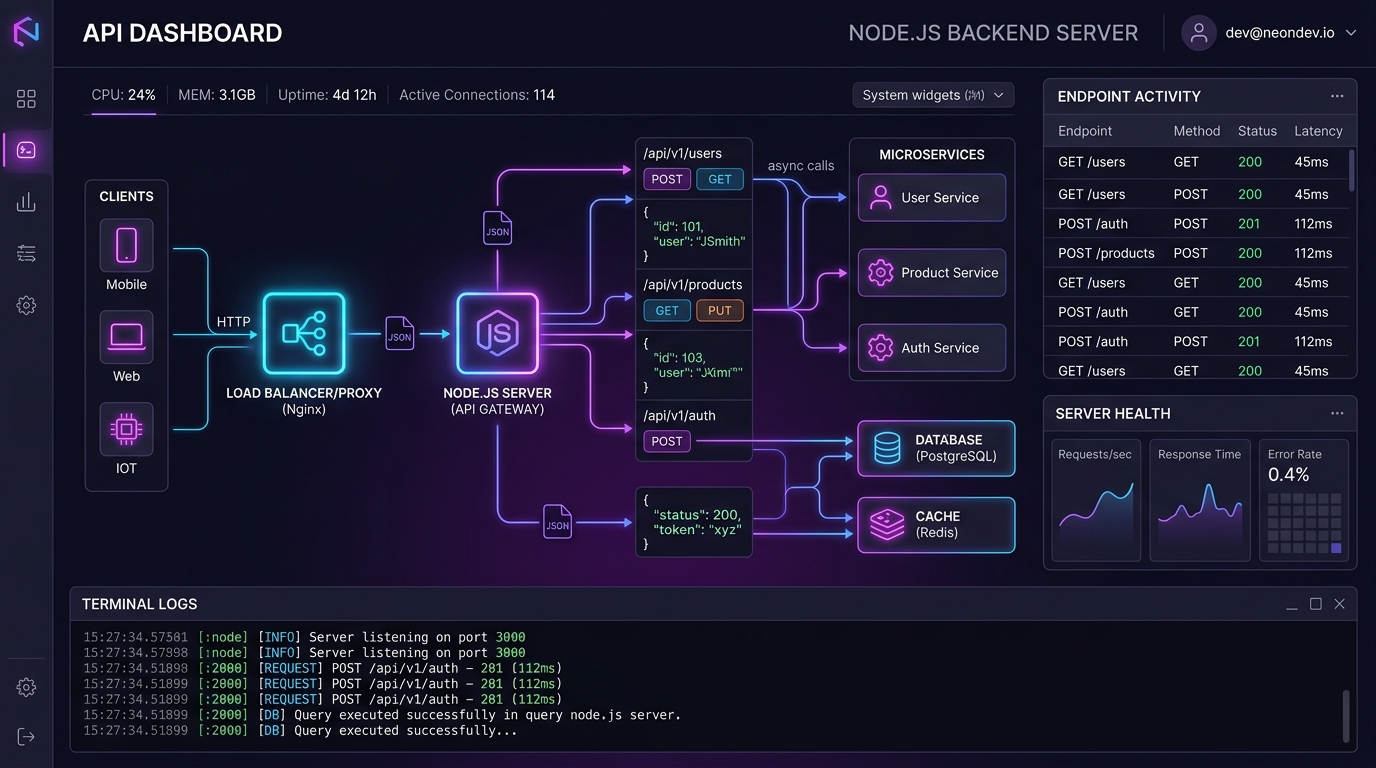This screenshot has width=1376, height=768.
Task: Open the User Service card
Action: [932, 197]
